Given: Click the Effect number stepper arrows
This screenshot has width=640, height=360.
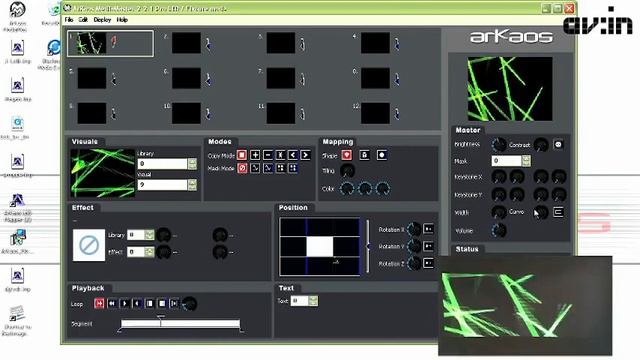Looking at the screenshot, I should coord(149,252).
